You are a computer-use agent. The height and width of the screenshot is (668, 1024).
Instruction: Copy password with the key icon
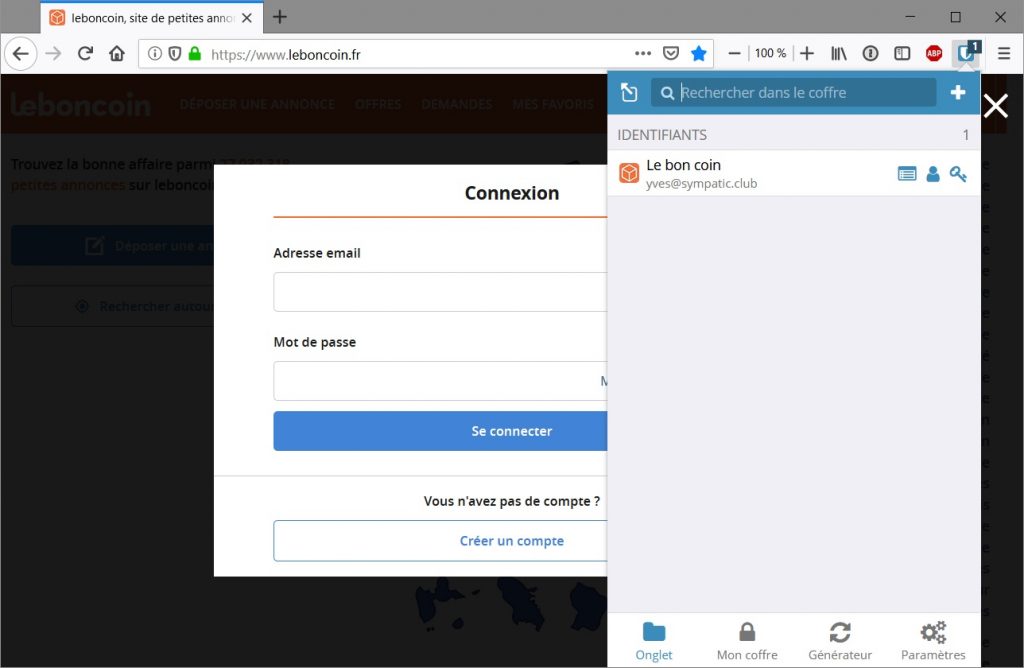[x=958, y=174]
